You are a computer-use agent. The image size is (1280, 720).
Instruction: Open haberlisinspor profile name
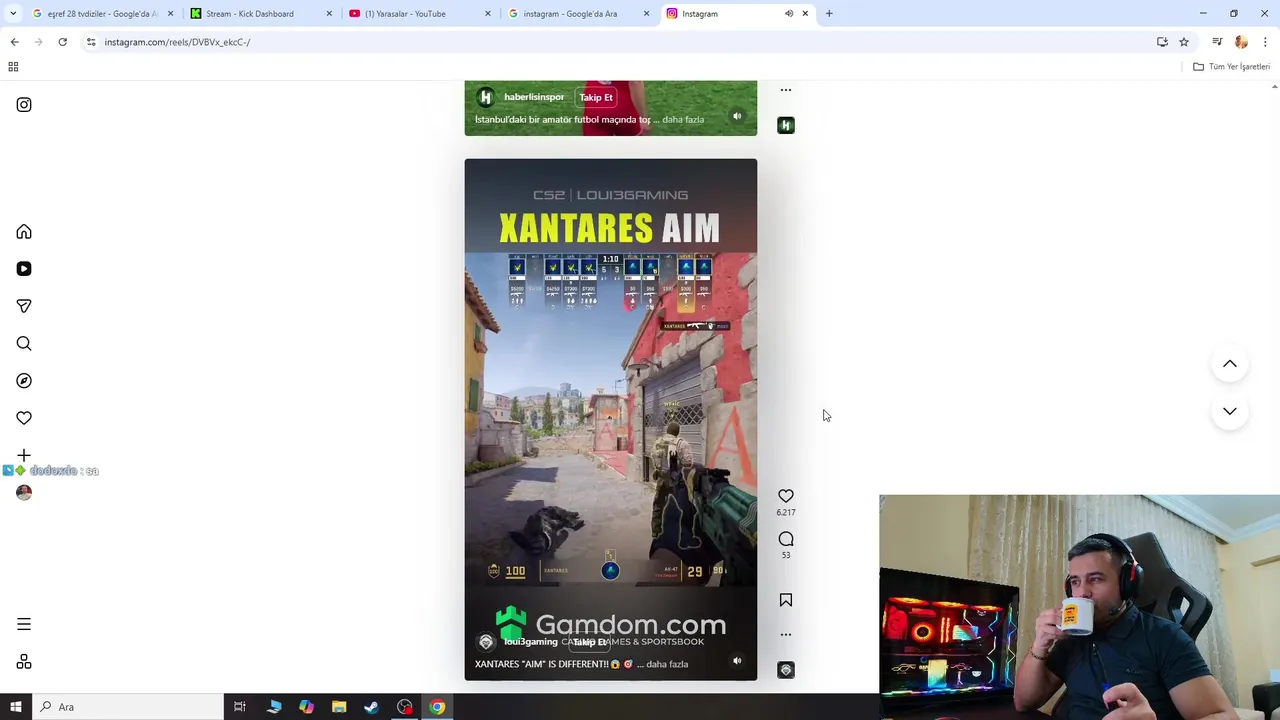(534, 97)
